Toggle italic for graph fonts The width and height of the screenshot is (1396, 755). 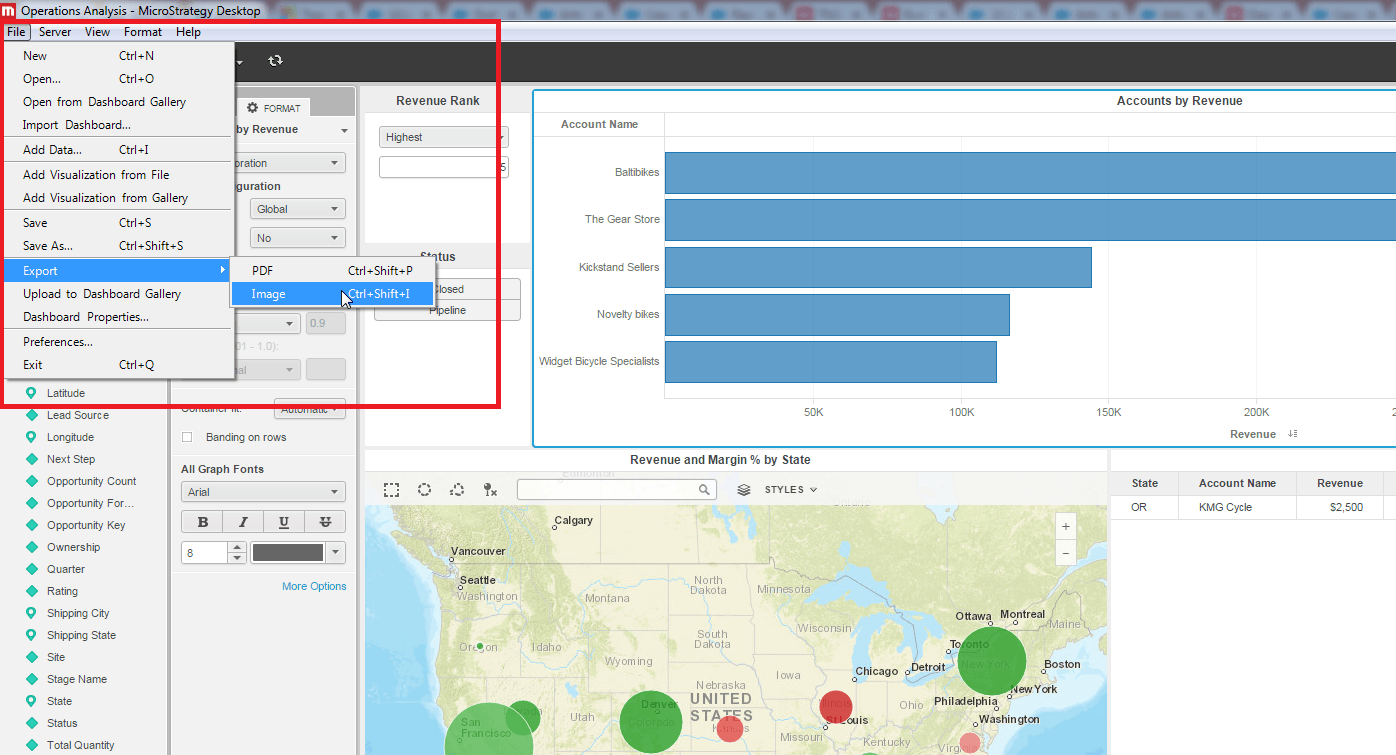point(243,522)
